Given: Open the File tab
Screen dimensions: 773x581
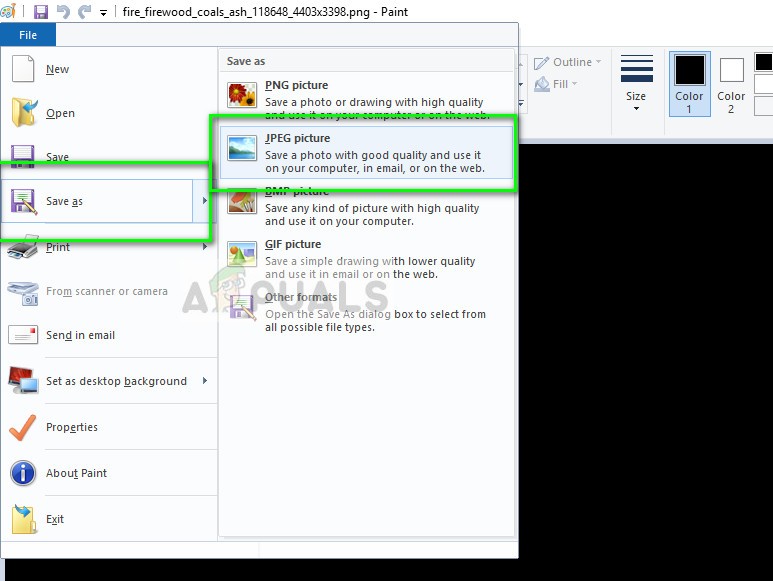Looking at the screenshot, I should (28, 35).
